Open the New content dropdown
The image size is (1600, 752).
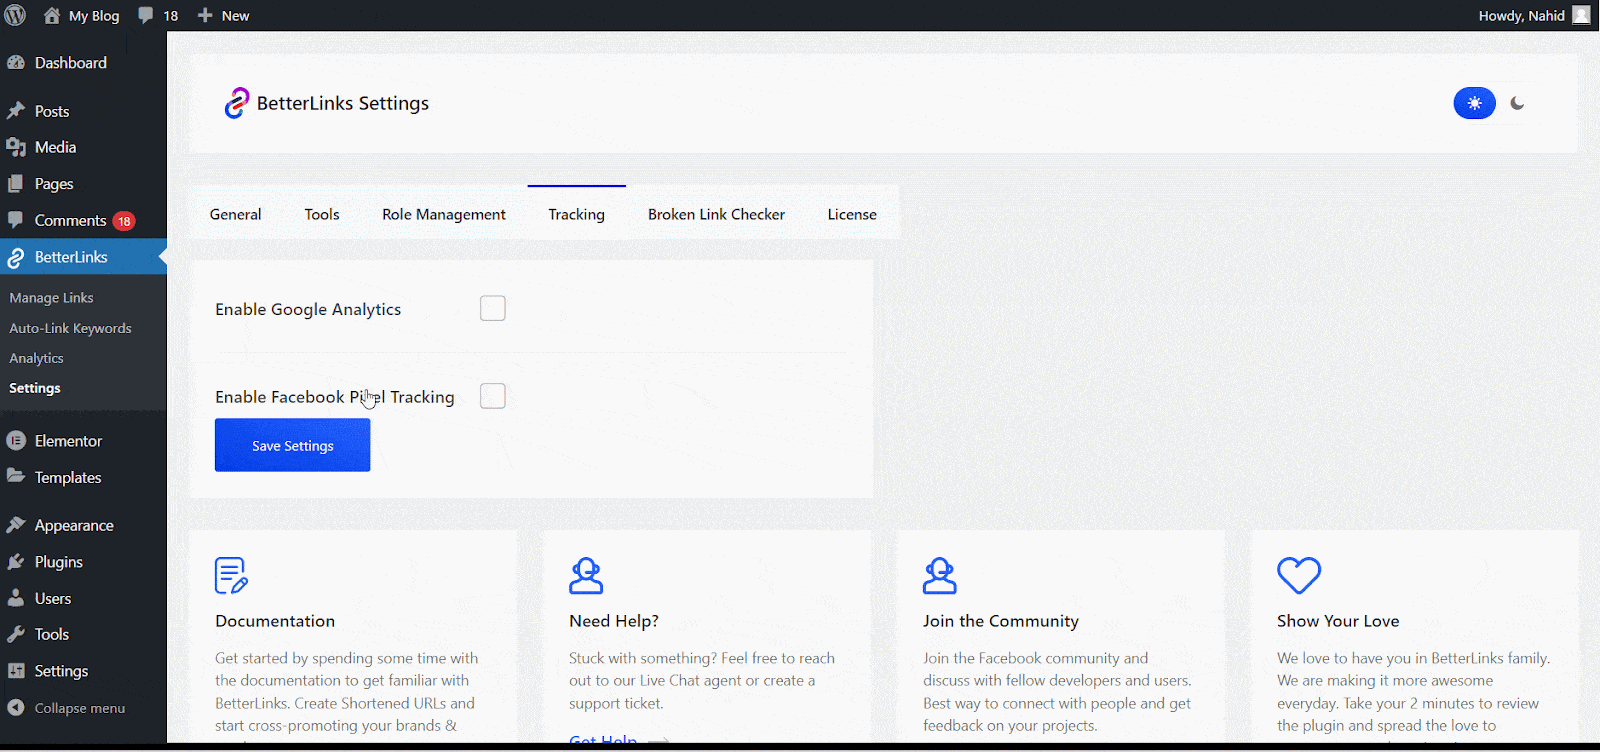pyautogui.click(x=223, y=15)
